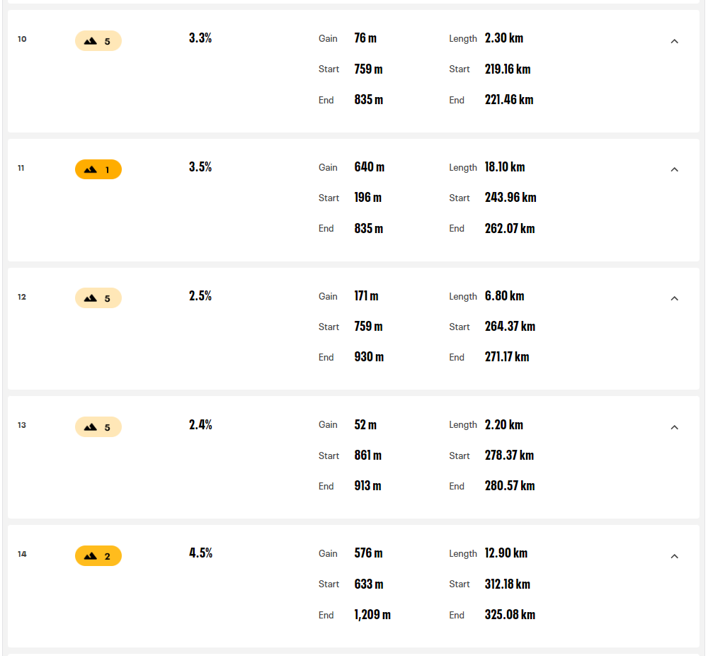The height and width of the screenshot is (656, 708).
Task: Click the 312.18 km start distance
Action: pos(508,584)
